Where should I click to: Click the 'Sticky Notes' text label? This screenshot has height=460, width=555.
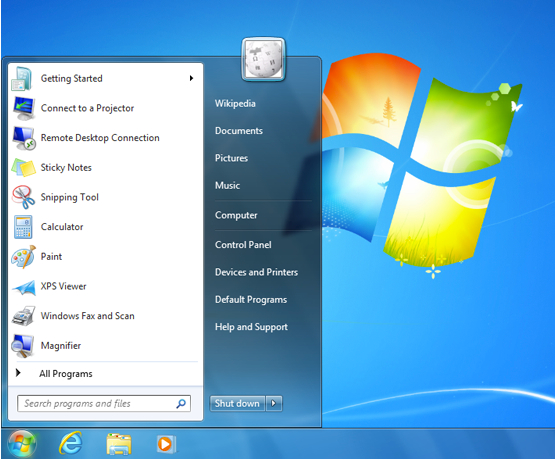tap(66, 168)
